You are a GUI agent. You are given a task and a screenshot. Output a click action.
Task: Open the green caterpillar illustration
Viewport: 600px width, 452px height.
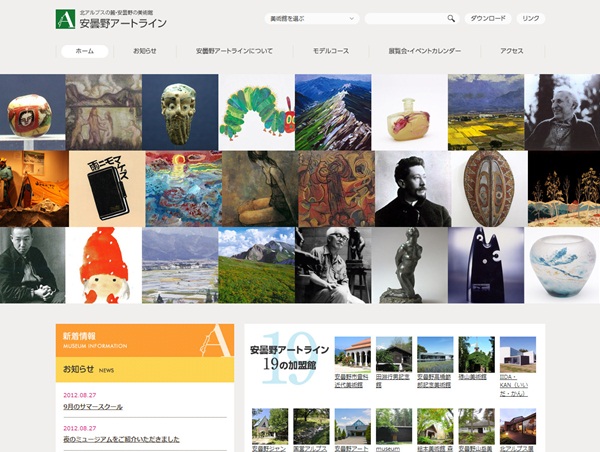[257, 112]
